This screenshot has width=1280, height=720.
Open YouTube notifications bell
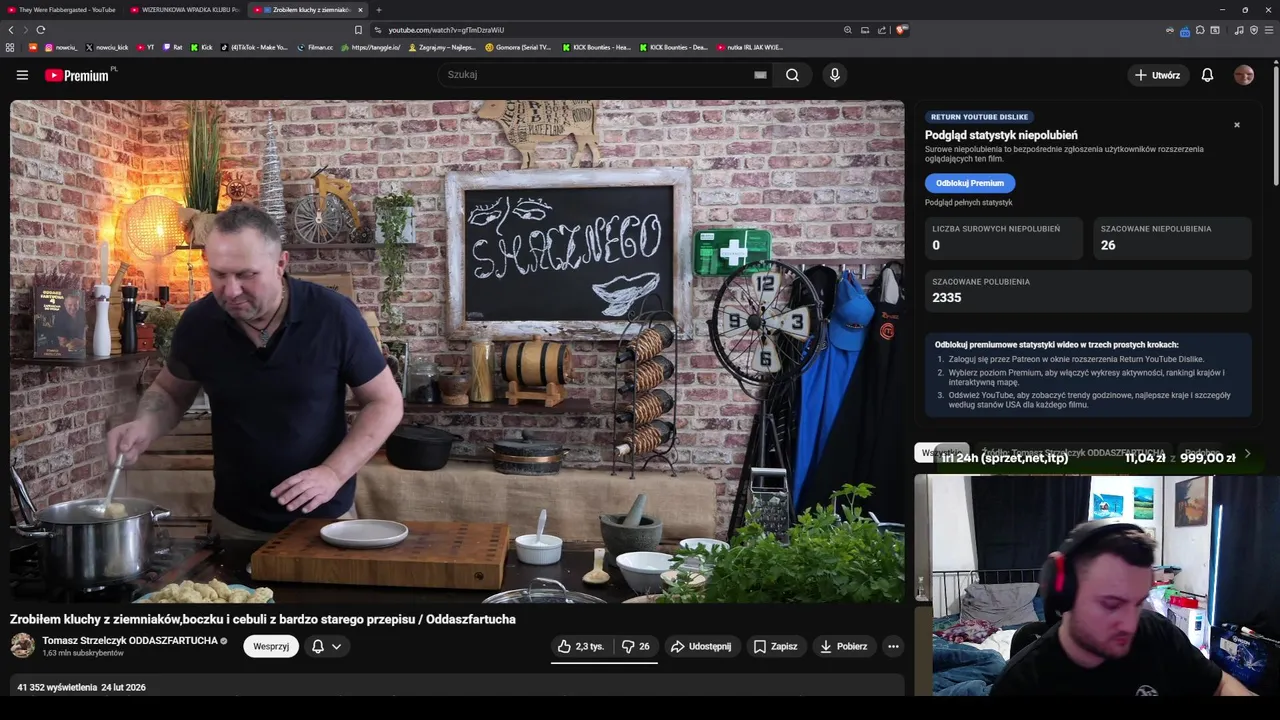[1207, 75]
